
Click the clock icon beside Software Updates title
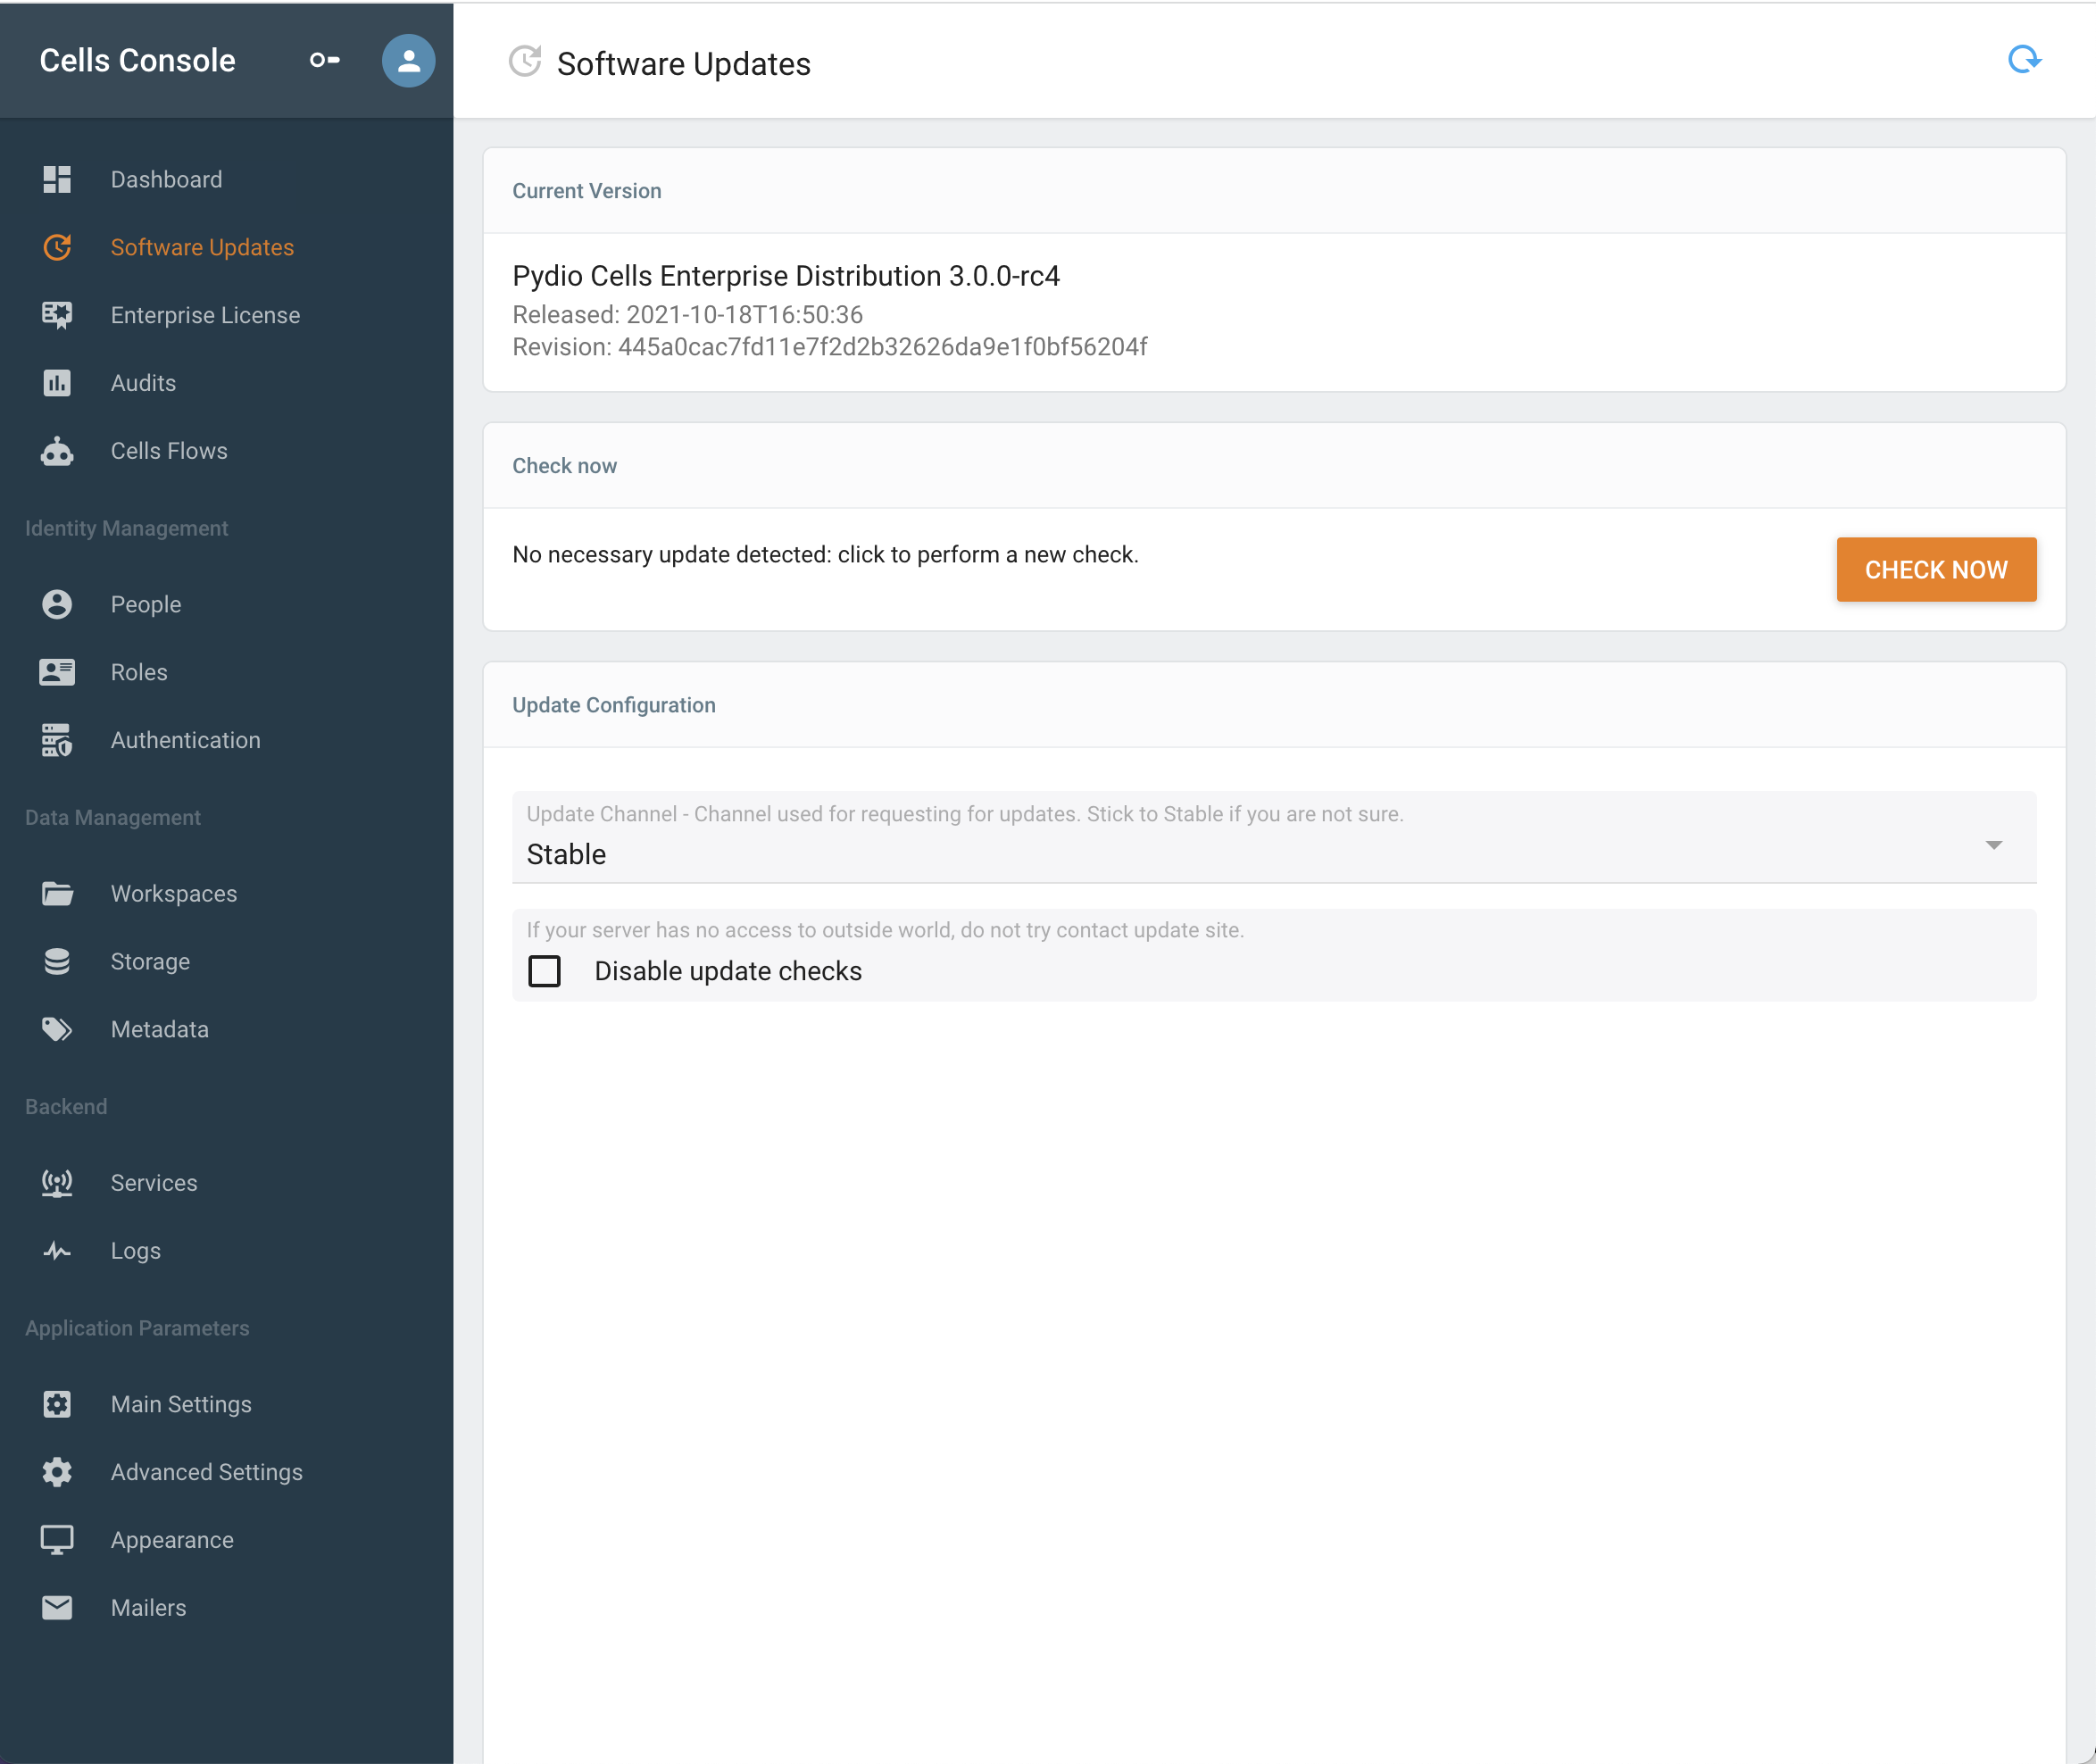pos(525,61)
